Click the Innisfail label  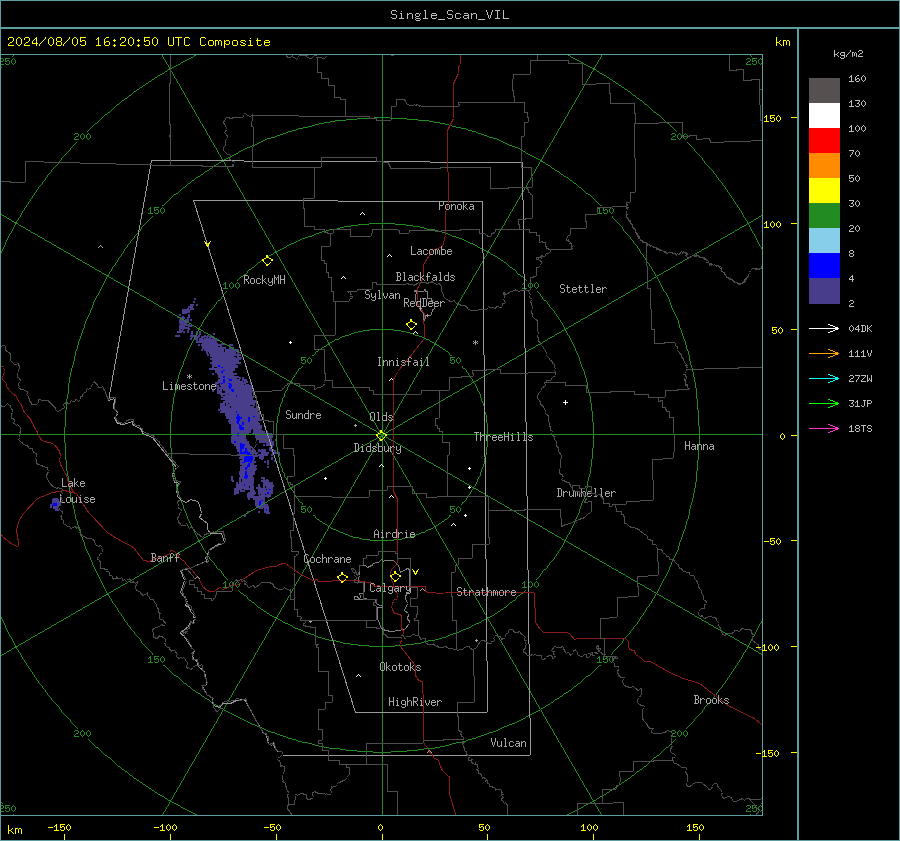coord(403,362)
